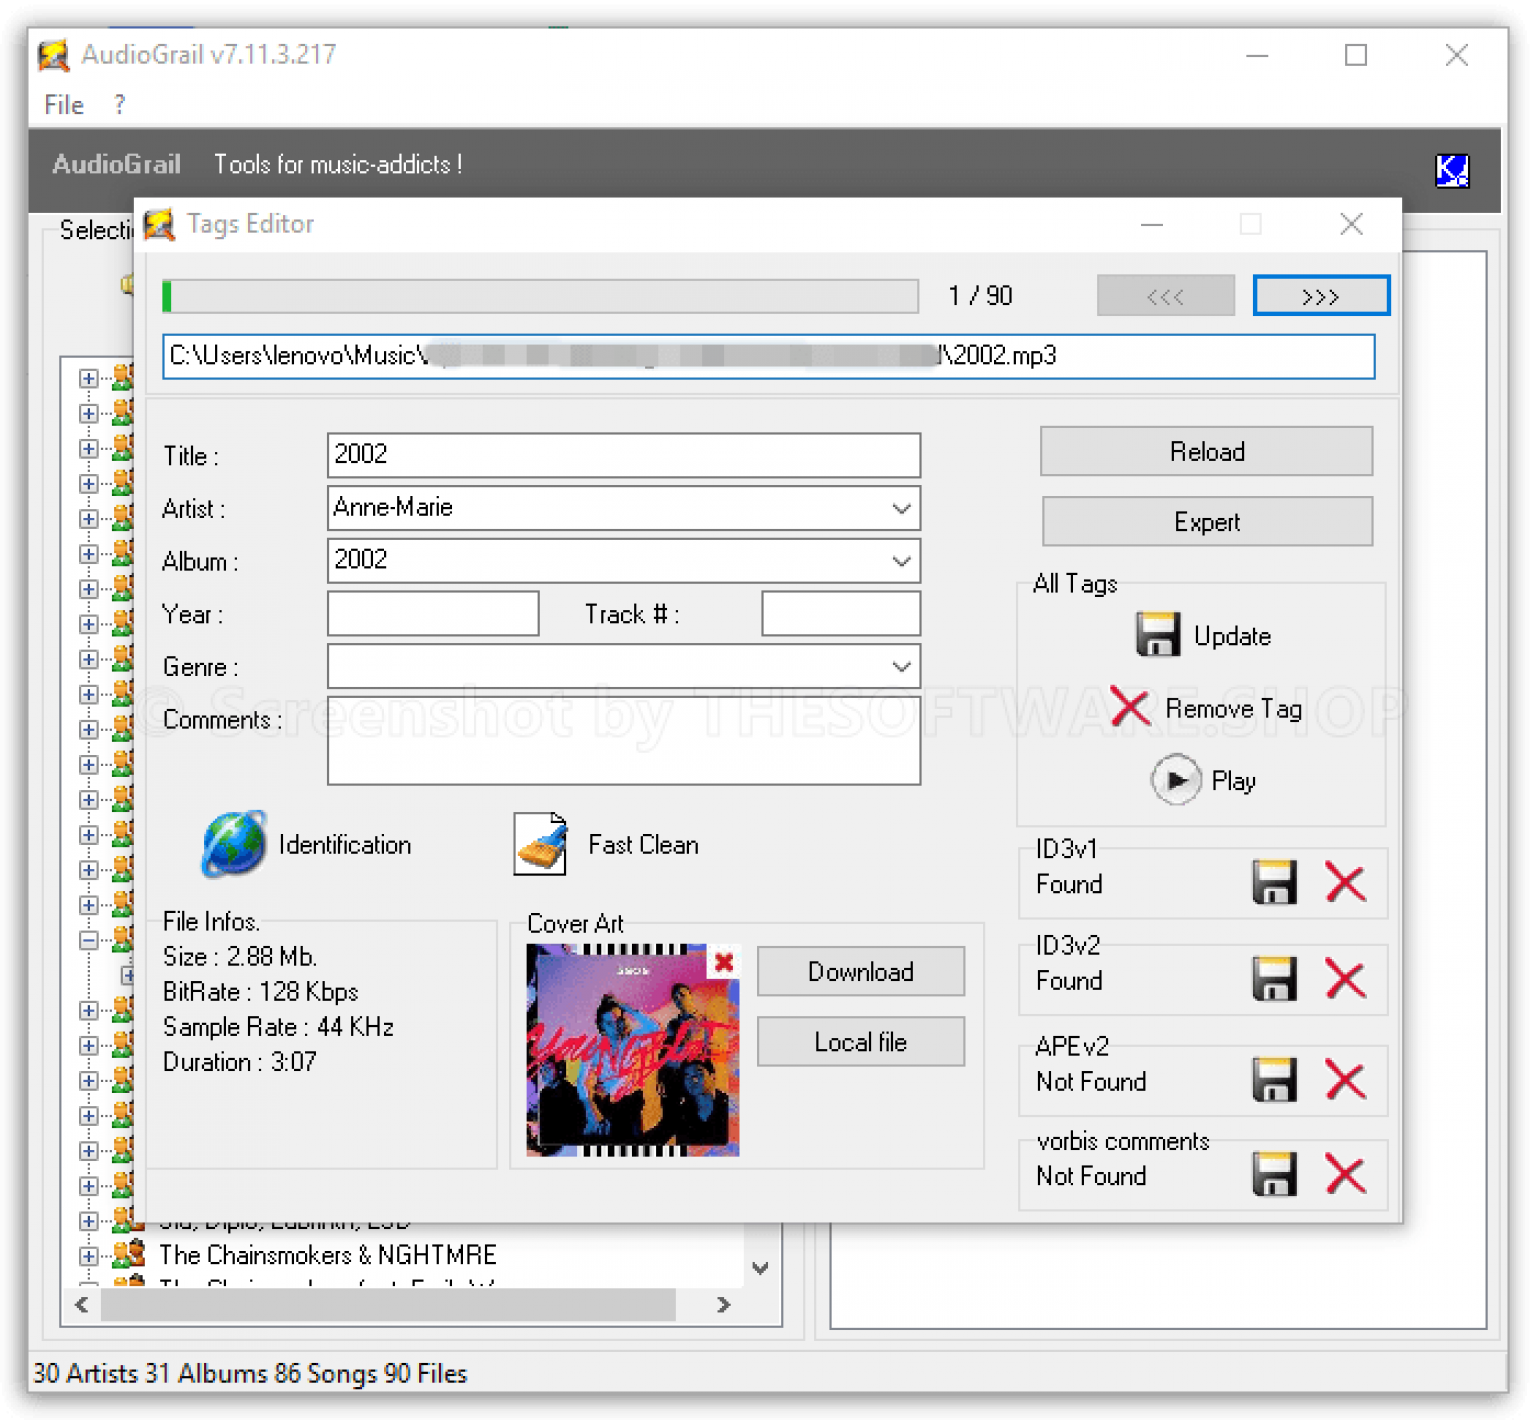Minimize the Tags Editor window
1536x1420 pixels.
1152,224
